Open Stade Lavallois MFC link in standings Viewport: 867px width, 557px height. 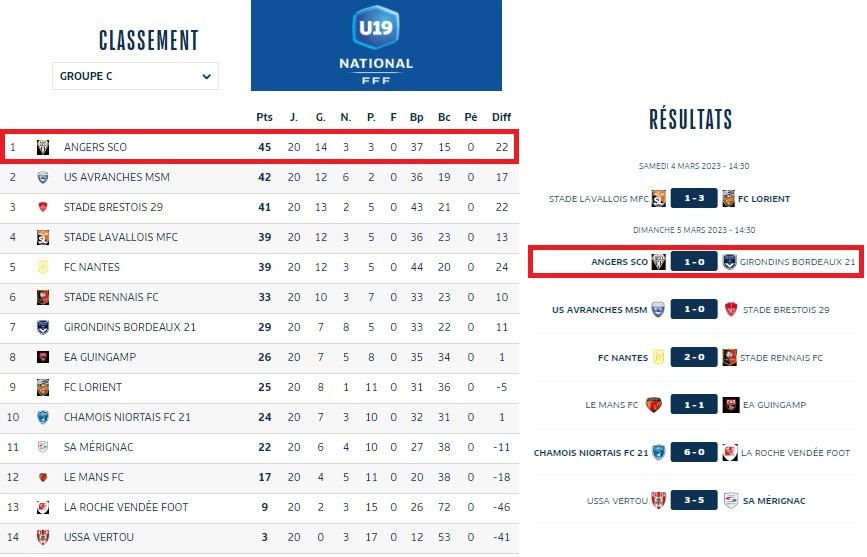120,237
